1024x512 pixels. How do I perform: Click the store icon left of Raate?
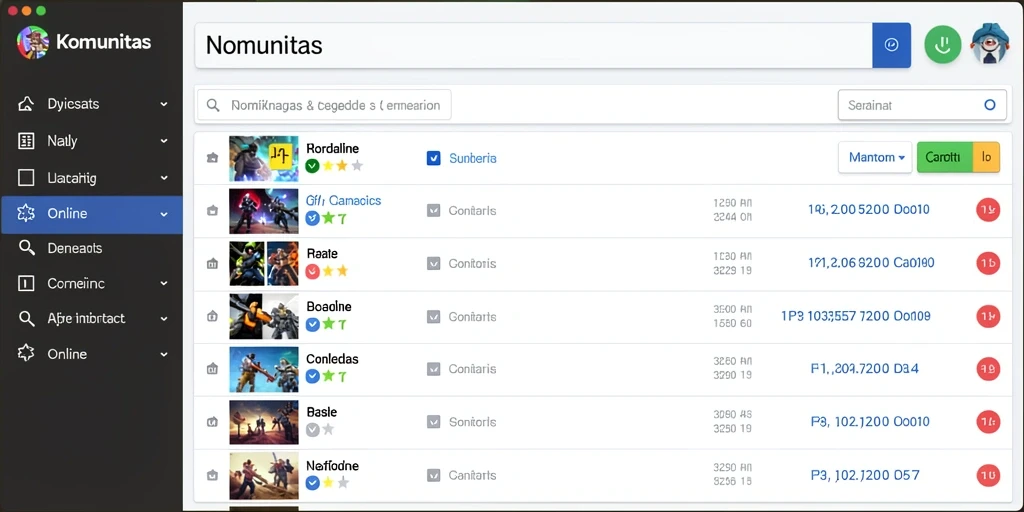212,264
